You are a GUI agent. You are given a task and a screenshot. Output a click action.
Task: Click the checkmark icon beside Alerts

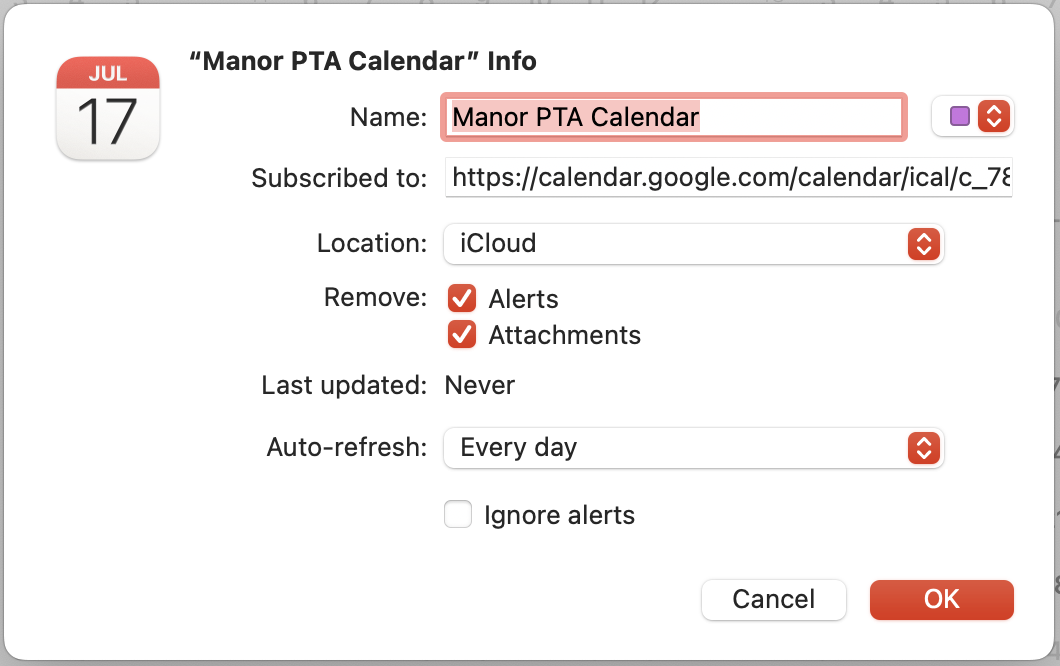(x=461, y=298)
